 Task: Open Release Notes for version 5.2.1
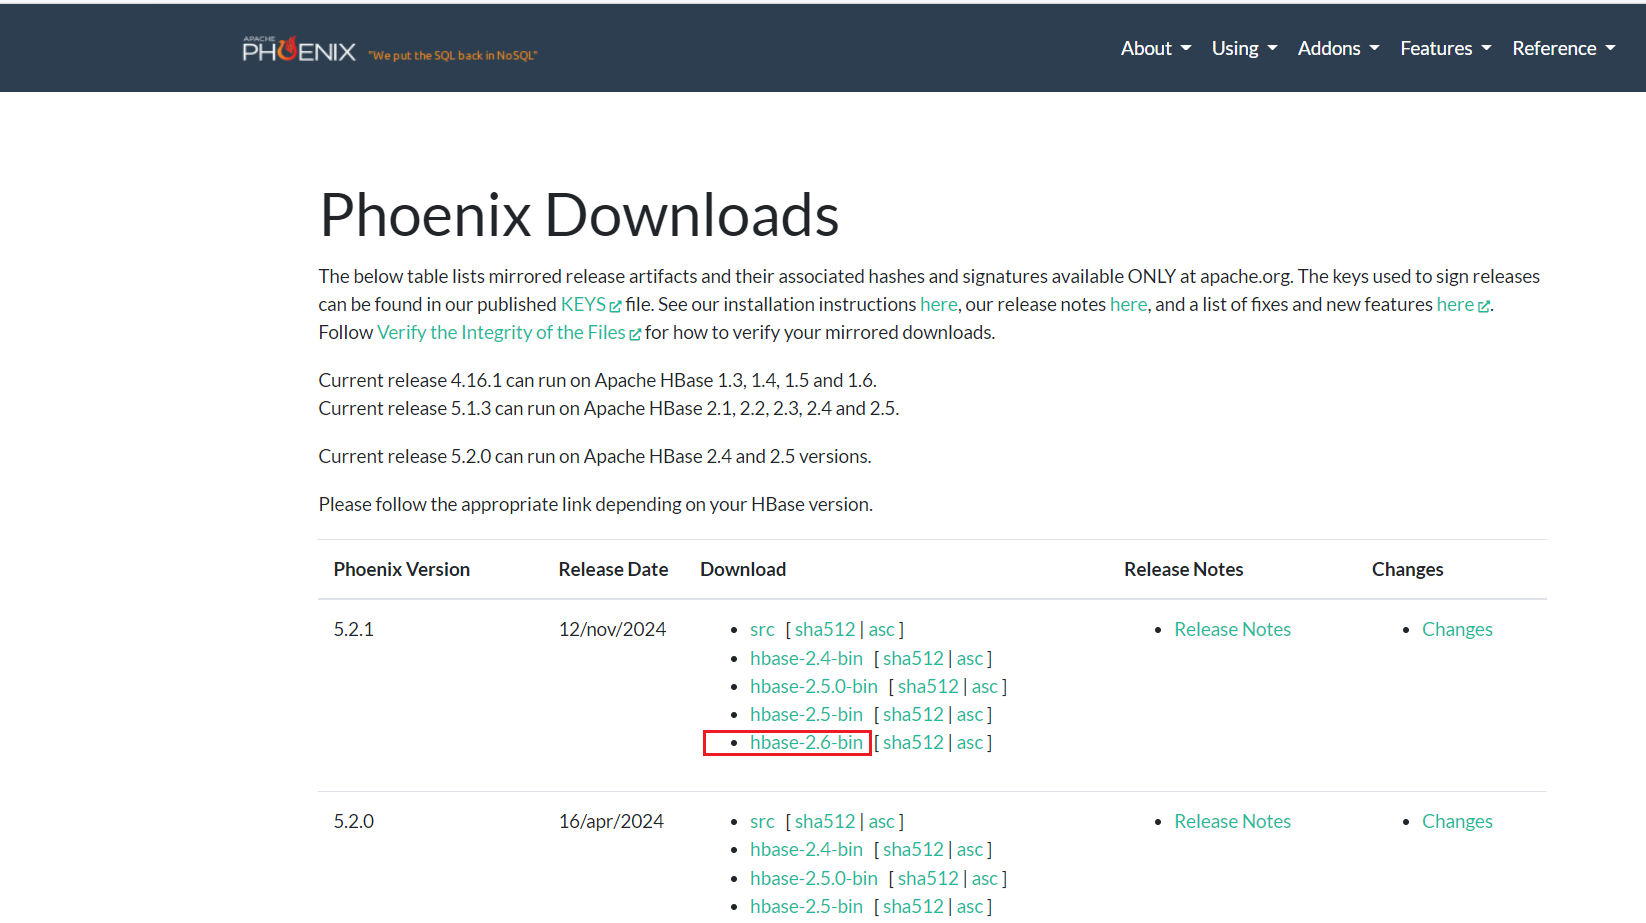click(1232, 629)
